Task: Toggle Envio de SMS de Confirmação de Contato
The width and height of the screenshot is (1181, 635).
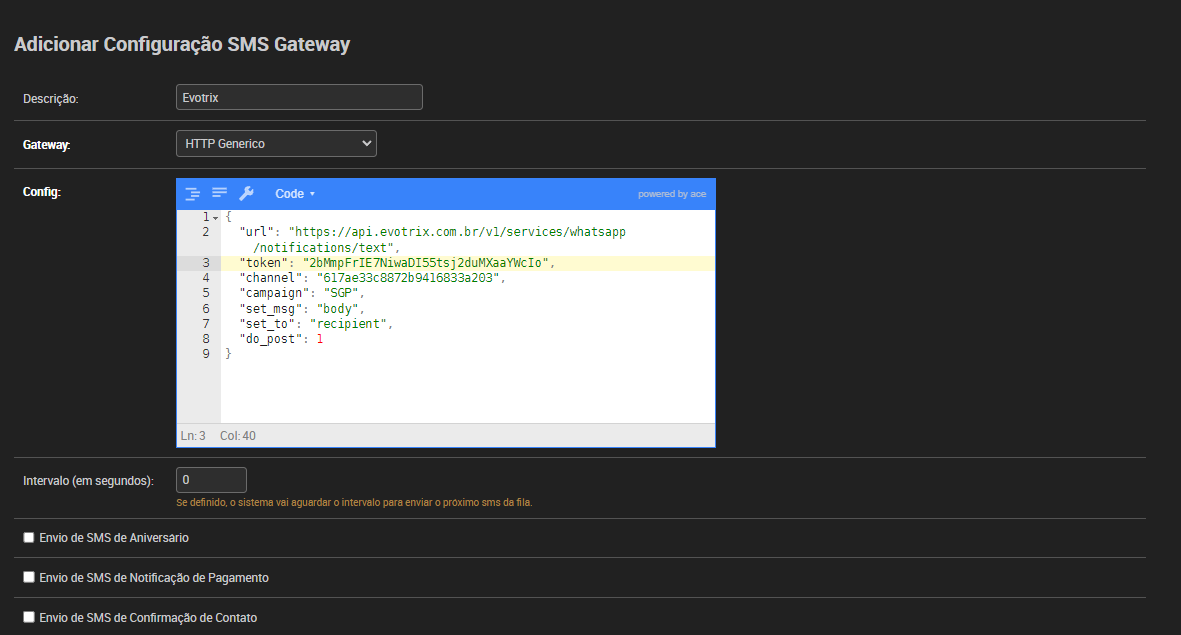Action: pos(29,618)
